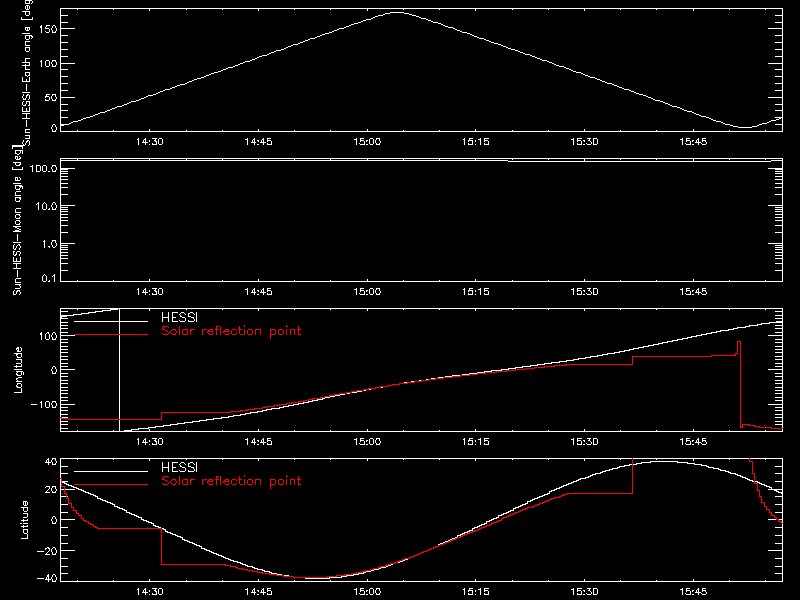Click white HESSI legend line in Longitude plot
The height and width of the screenshot is (600, 800).
click(111, 321)
